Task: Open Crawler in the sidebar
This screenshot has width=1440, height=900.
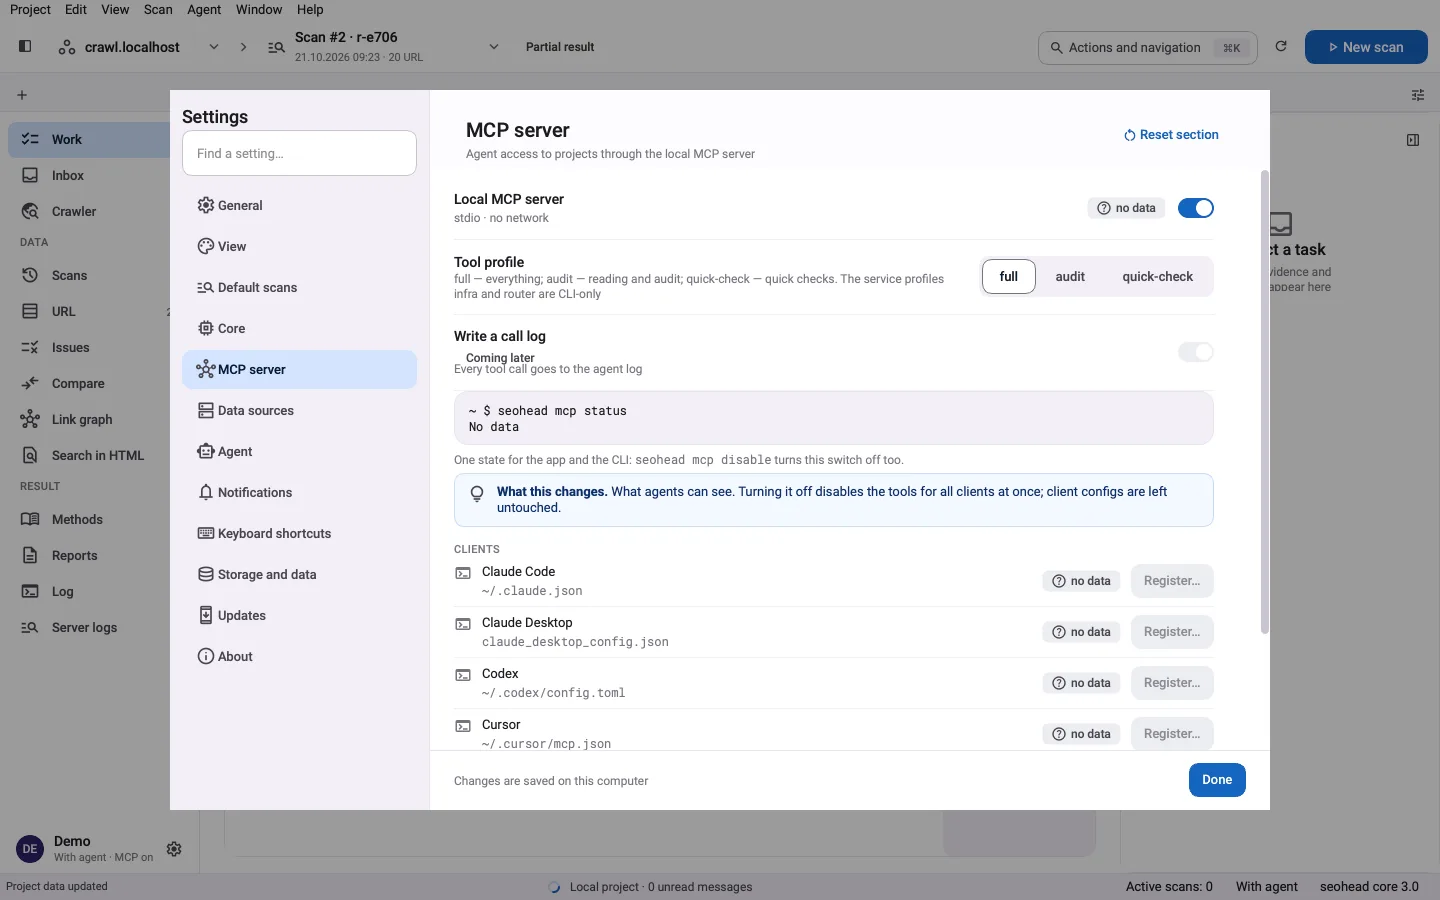Action: pyautogui.click(x=89, y=211)
